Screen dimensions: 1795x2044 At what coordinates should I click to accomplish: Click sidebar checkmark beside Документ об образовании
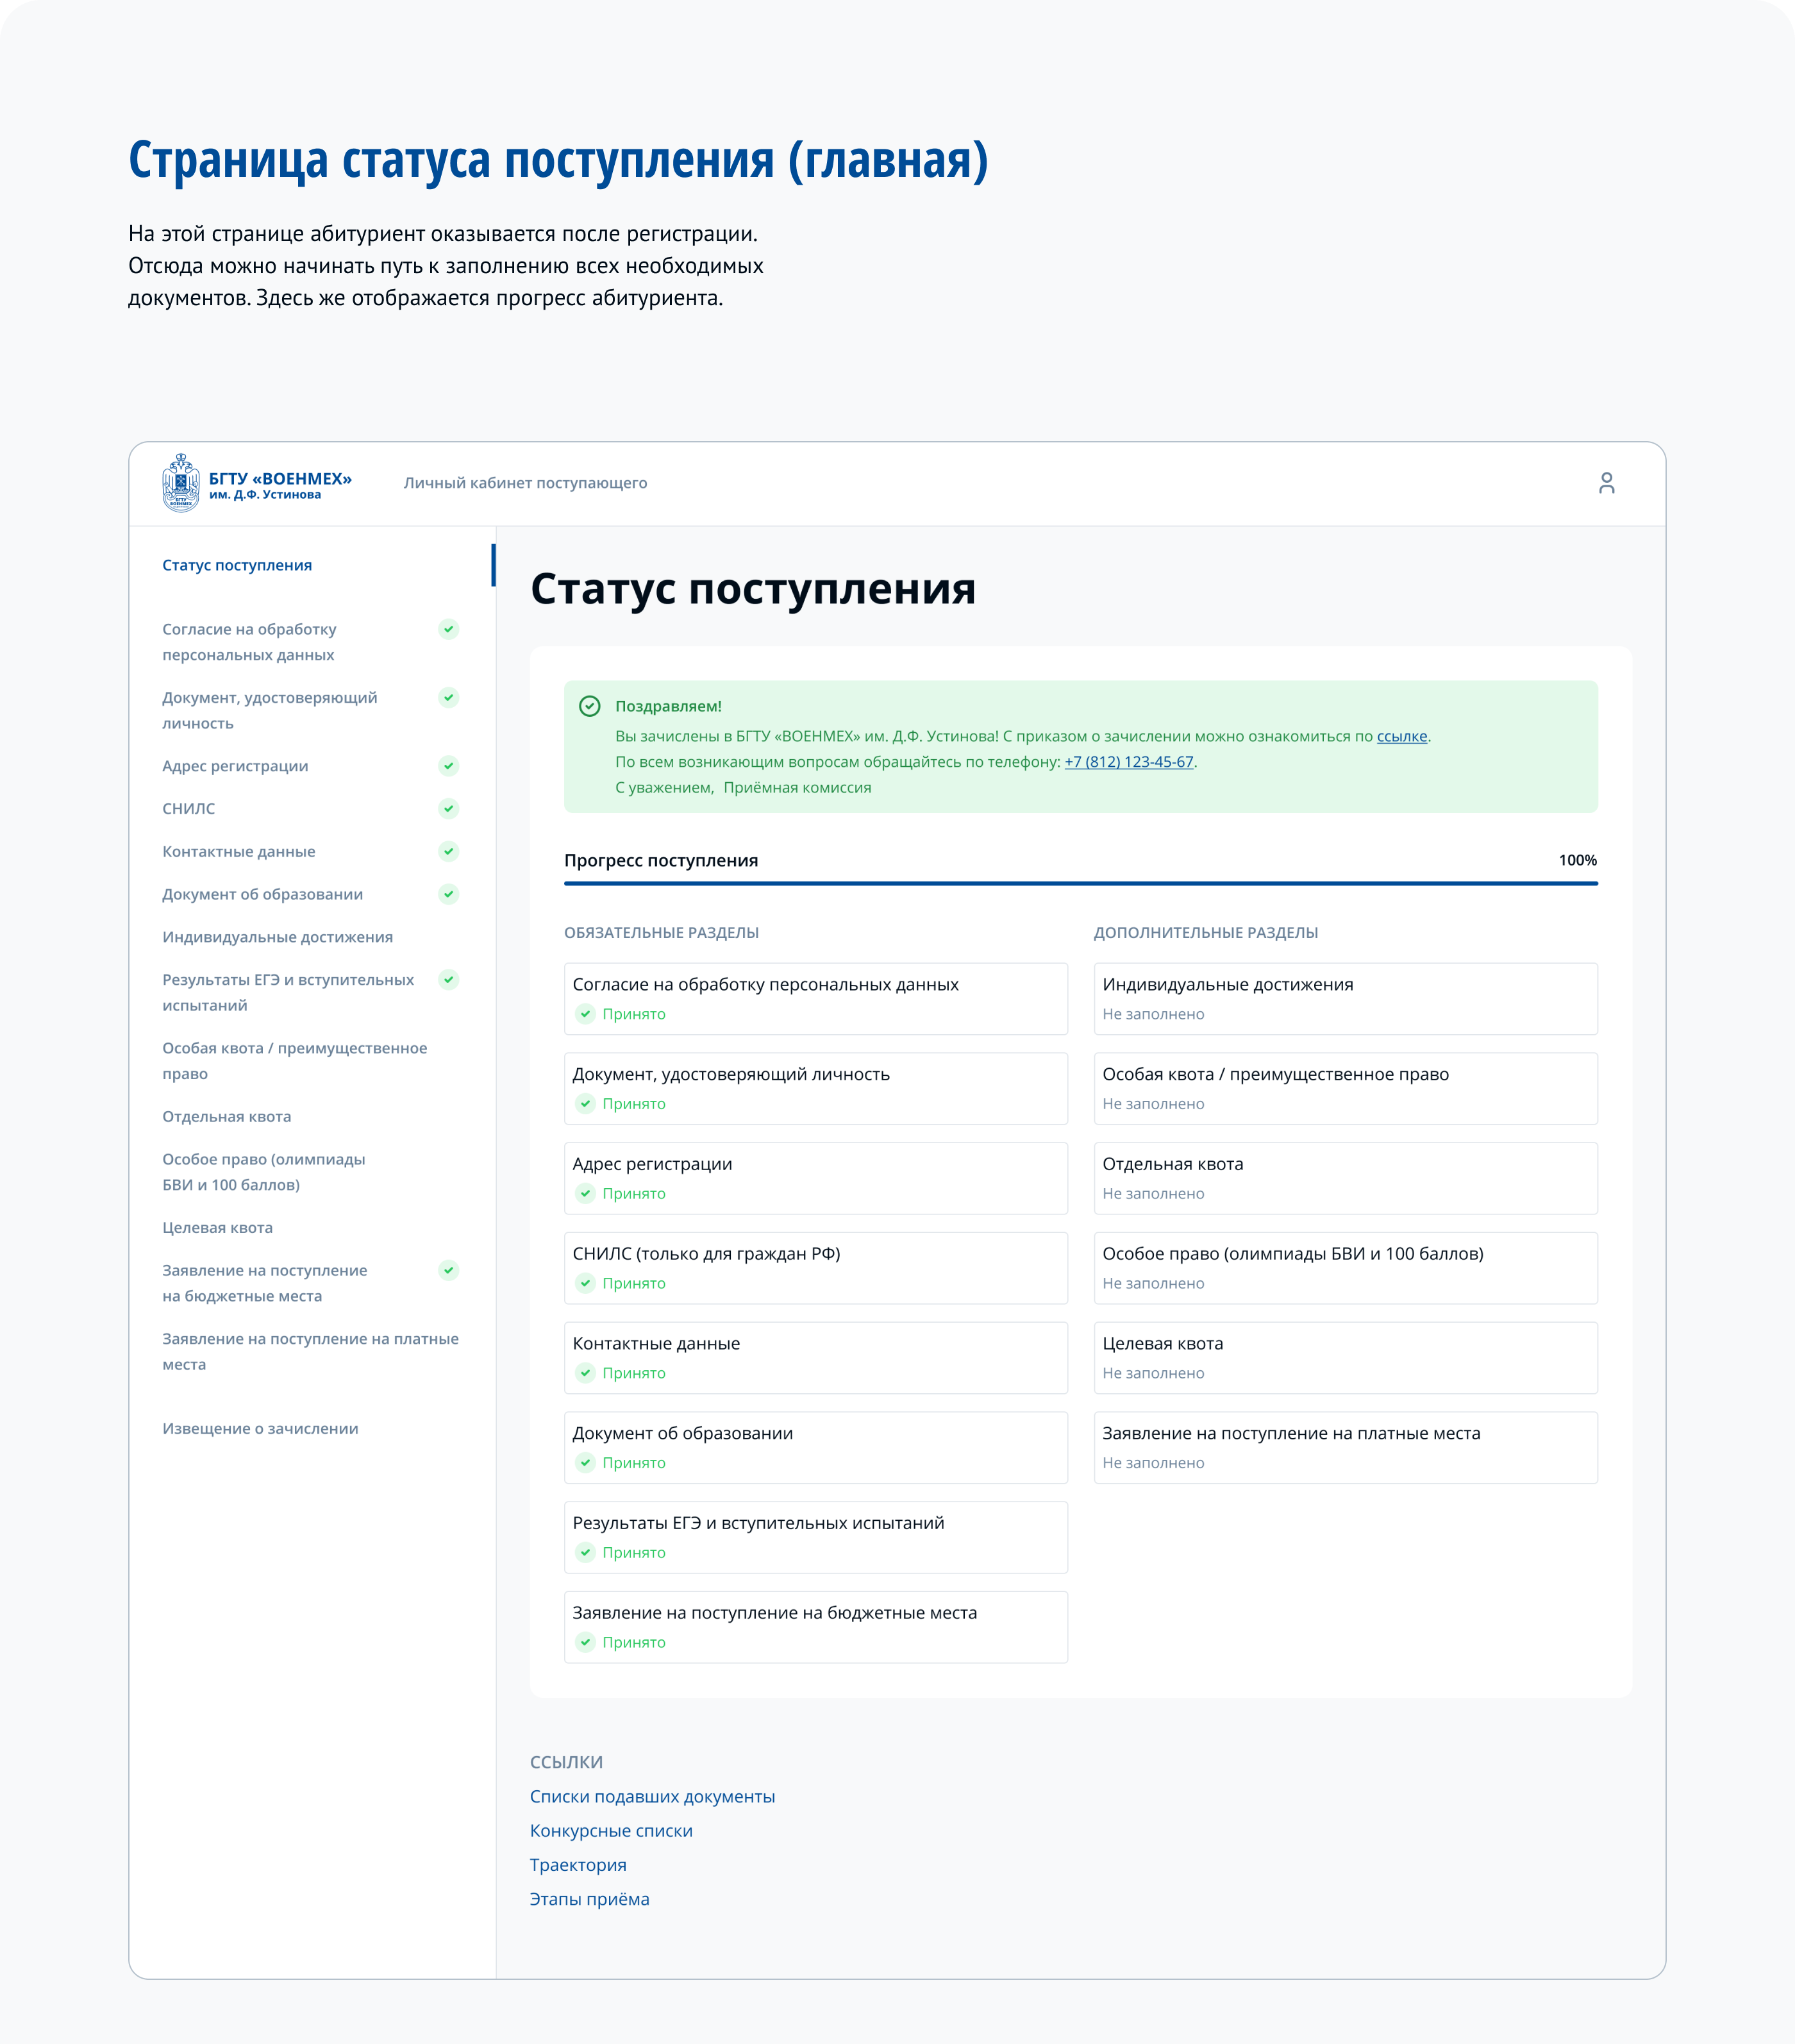coord(449,894)
